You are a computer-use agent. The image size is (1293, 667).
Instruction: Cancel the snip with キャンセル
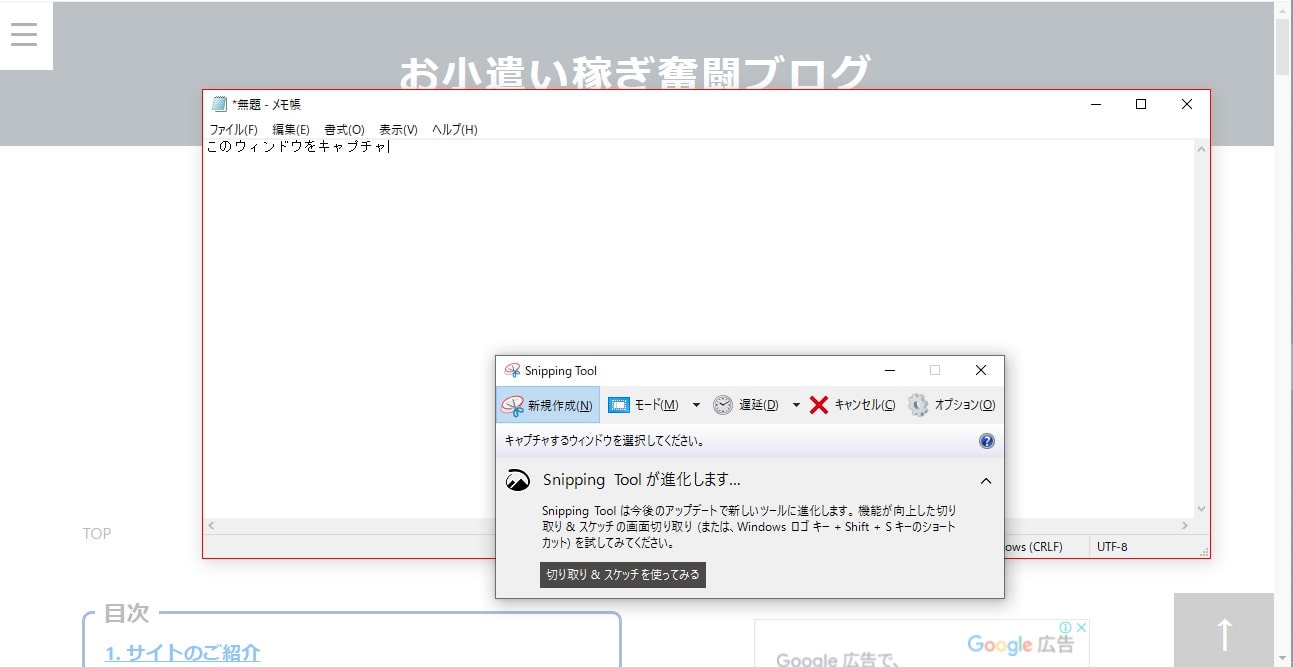pos(852,405)
